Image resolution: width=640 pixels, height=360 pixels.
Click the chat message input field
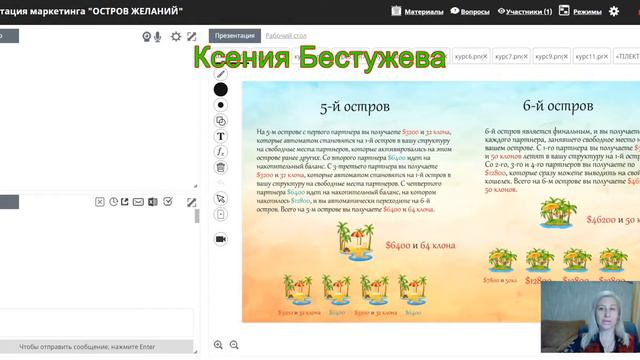96,323
